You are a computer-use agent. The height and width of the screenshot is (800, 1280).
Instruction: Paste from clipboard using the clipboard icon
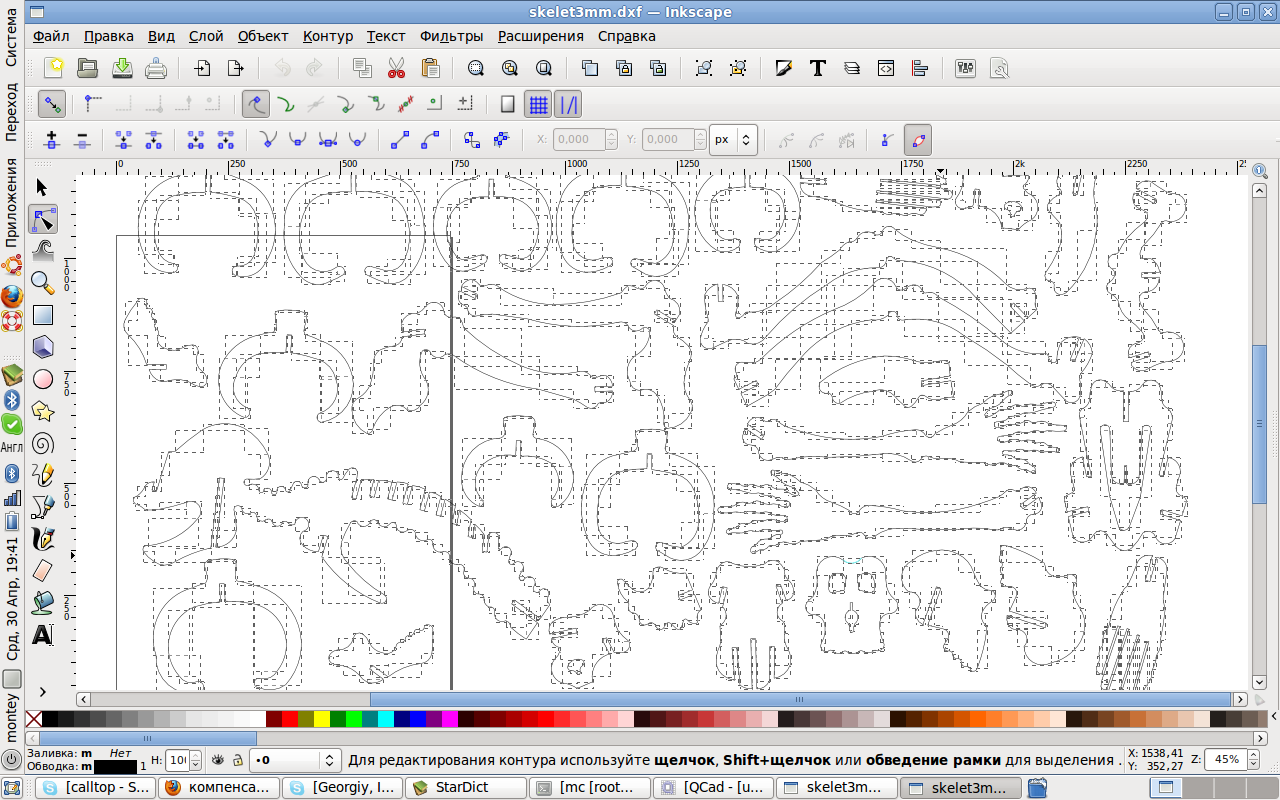coord(430,68)
